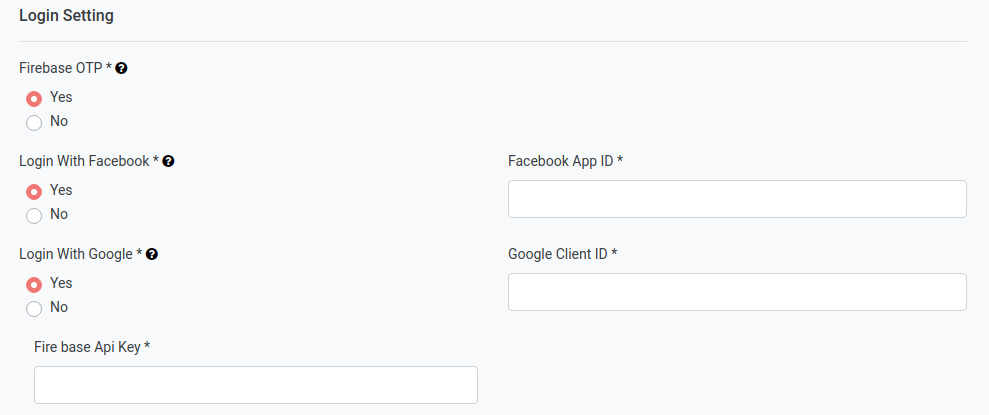Click the Firebase OTP field label
Image resolution: width=989 pixels, height=415 pixels.
point(66,68)
